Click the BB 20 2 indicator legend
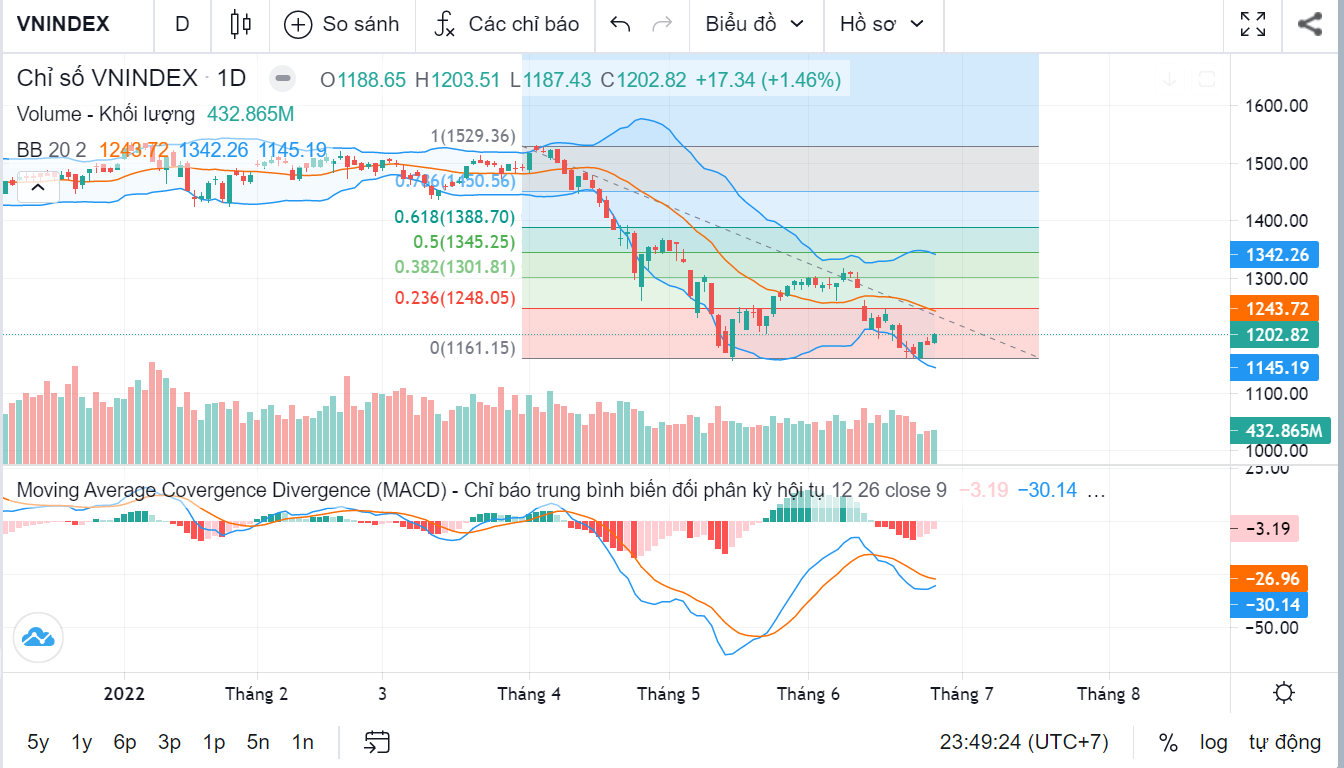The height and width of the screenshot is (768, 1344). [x=51, y=150]
